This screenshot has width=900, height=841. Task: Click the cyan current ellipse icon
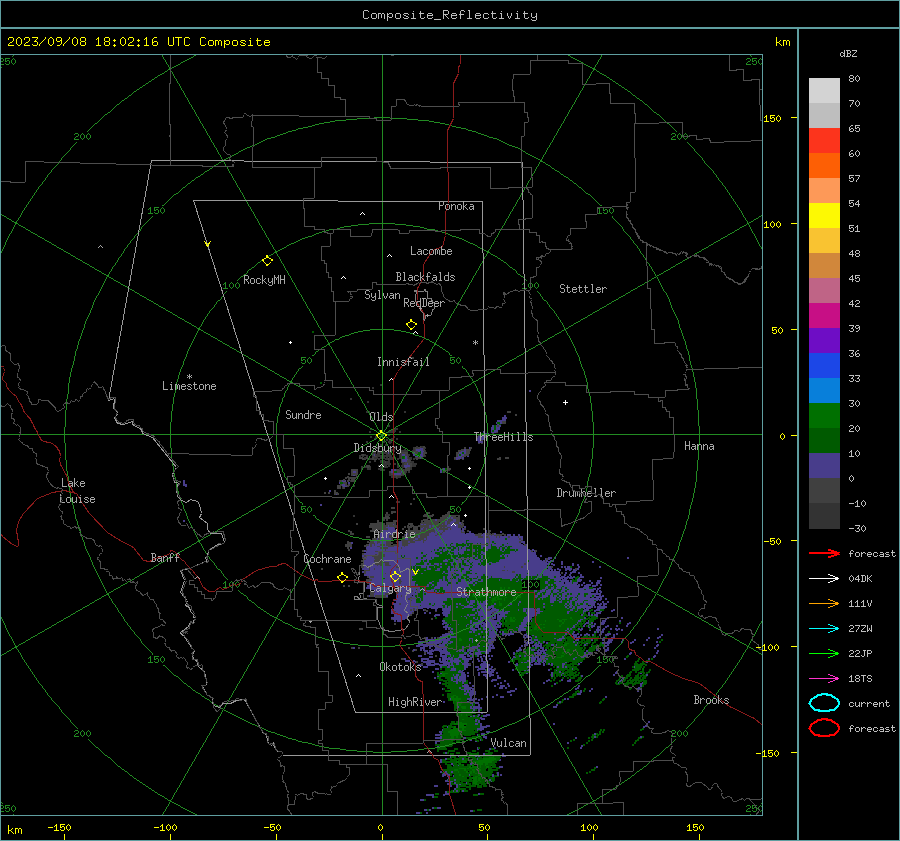(x=824, y=703)
